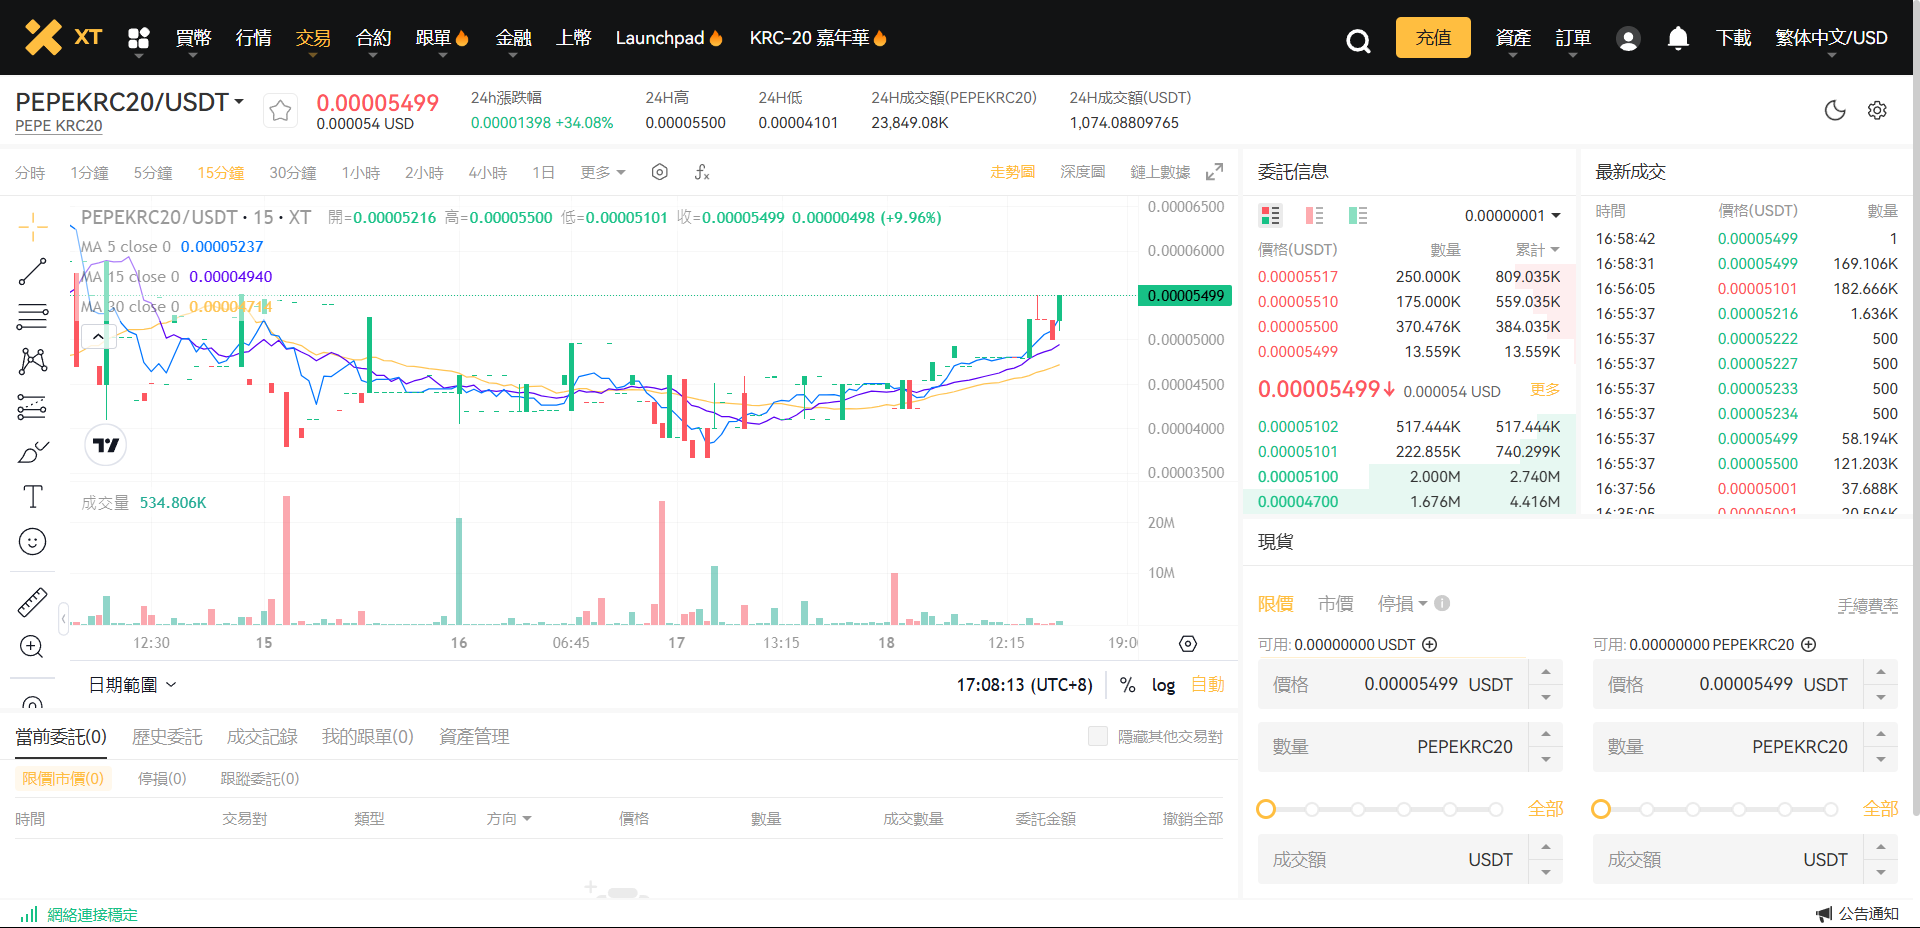Switch to dark mode moon icon
The image size is (1920, 928).
(1835, 110)
